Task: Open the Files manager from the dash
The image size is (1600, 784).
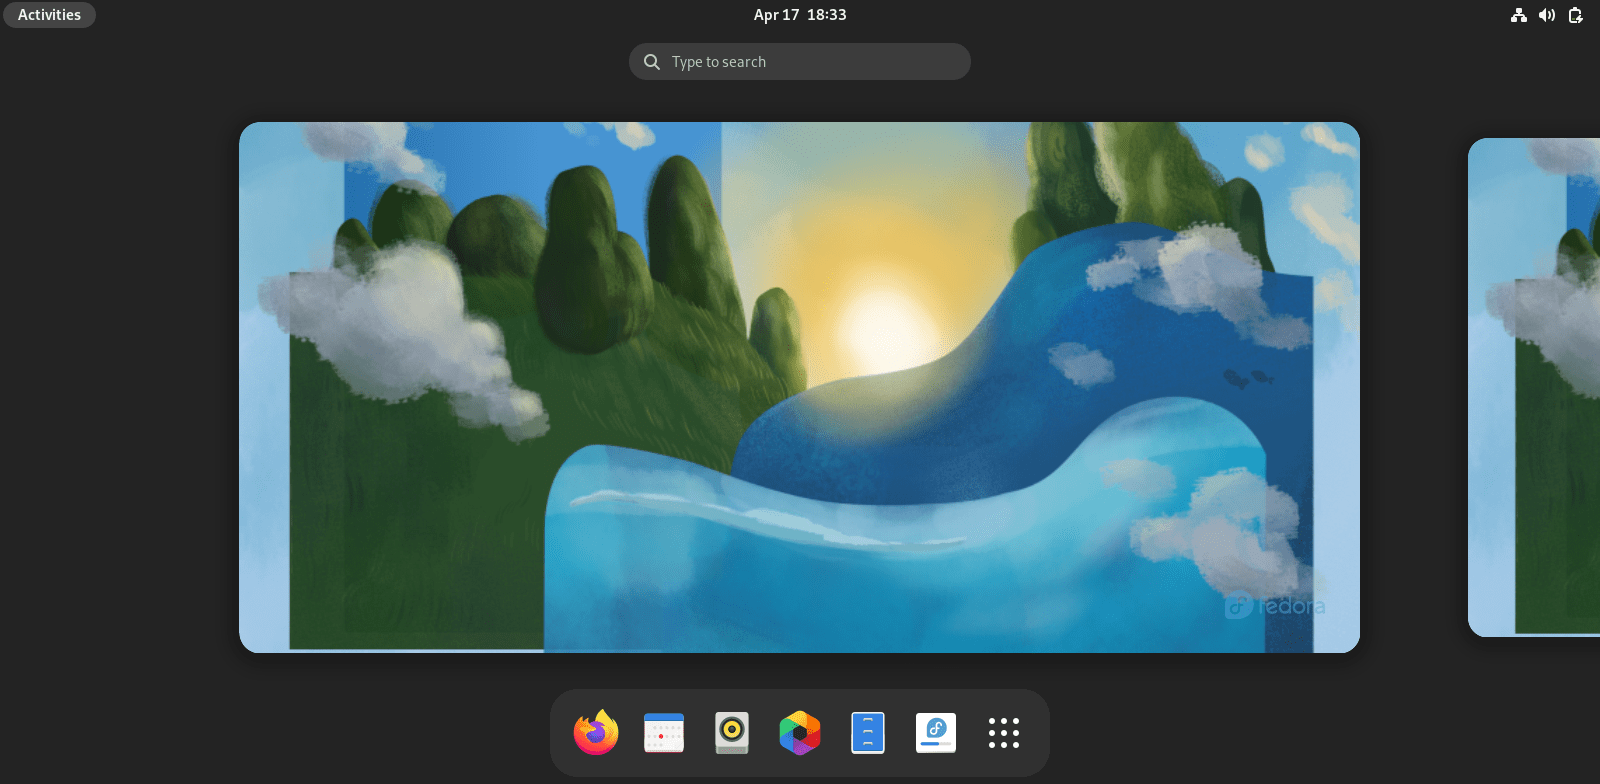Action: pos(868,733)
